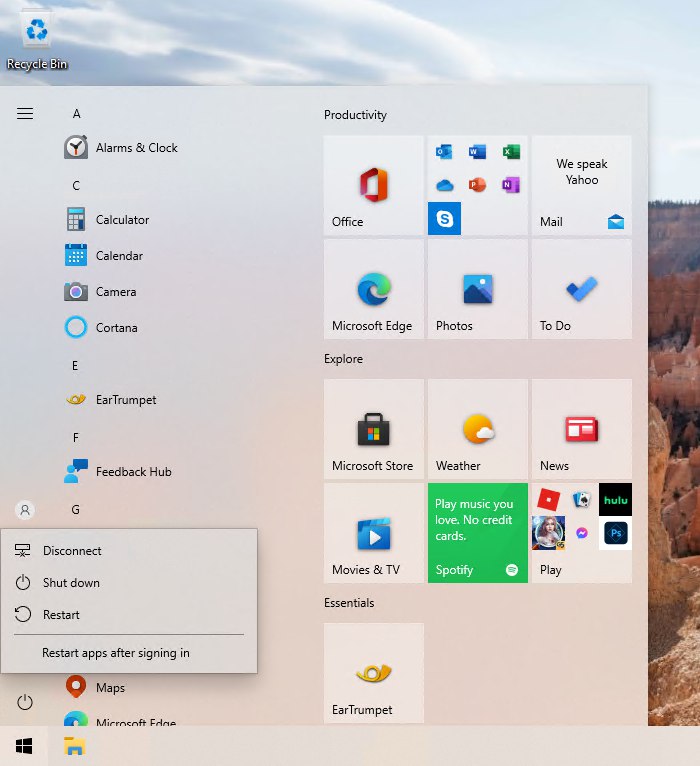Select the Recycle Bin desktop icon
The width and height of the screenshot is (700, 766).
(37, 40)
